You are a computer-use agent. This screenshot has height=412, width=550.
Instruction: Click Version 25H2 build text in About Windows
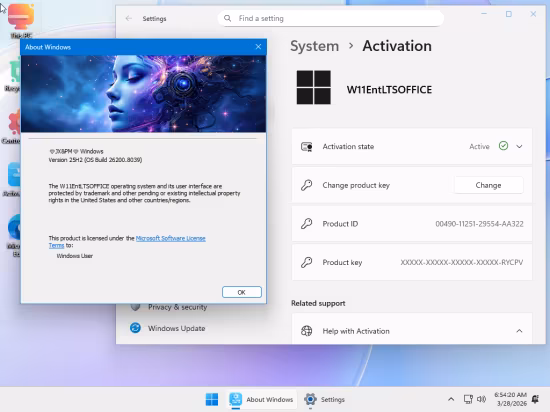point(95,160)
